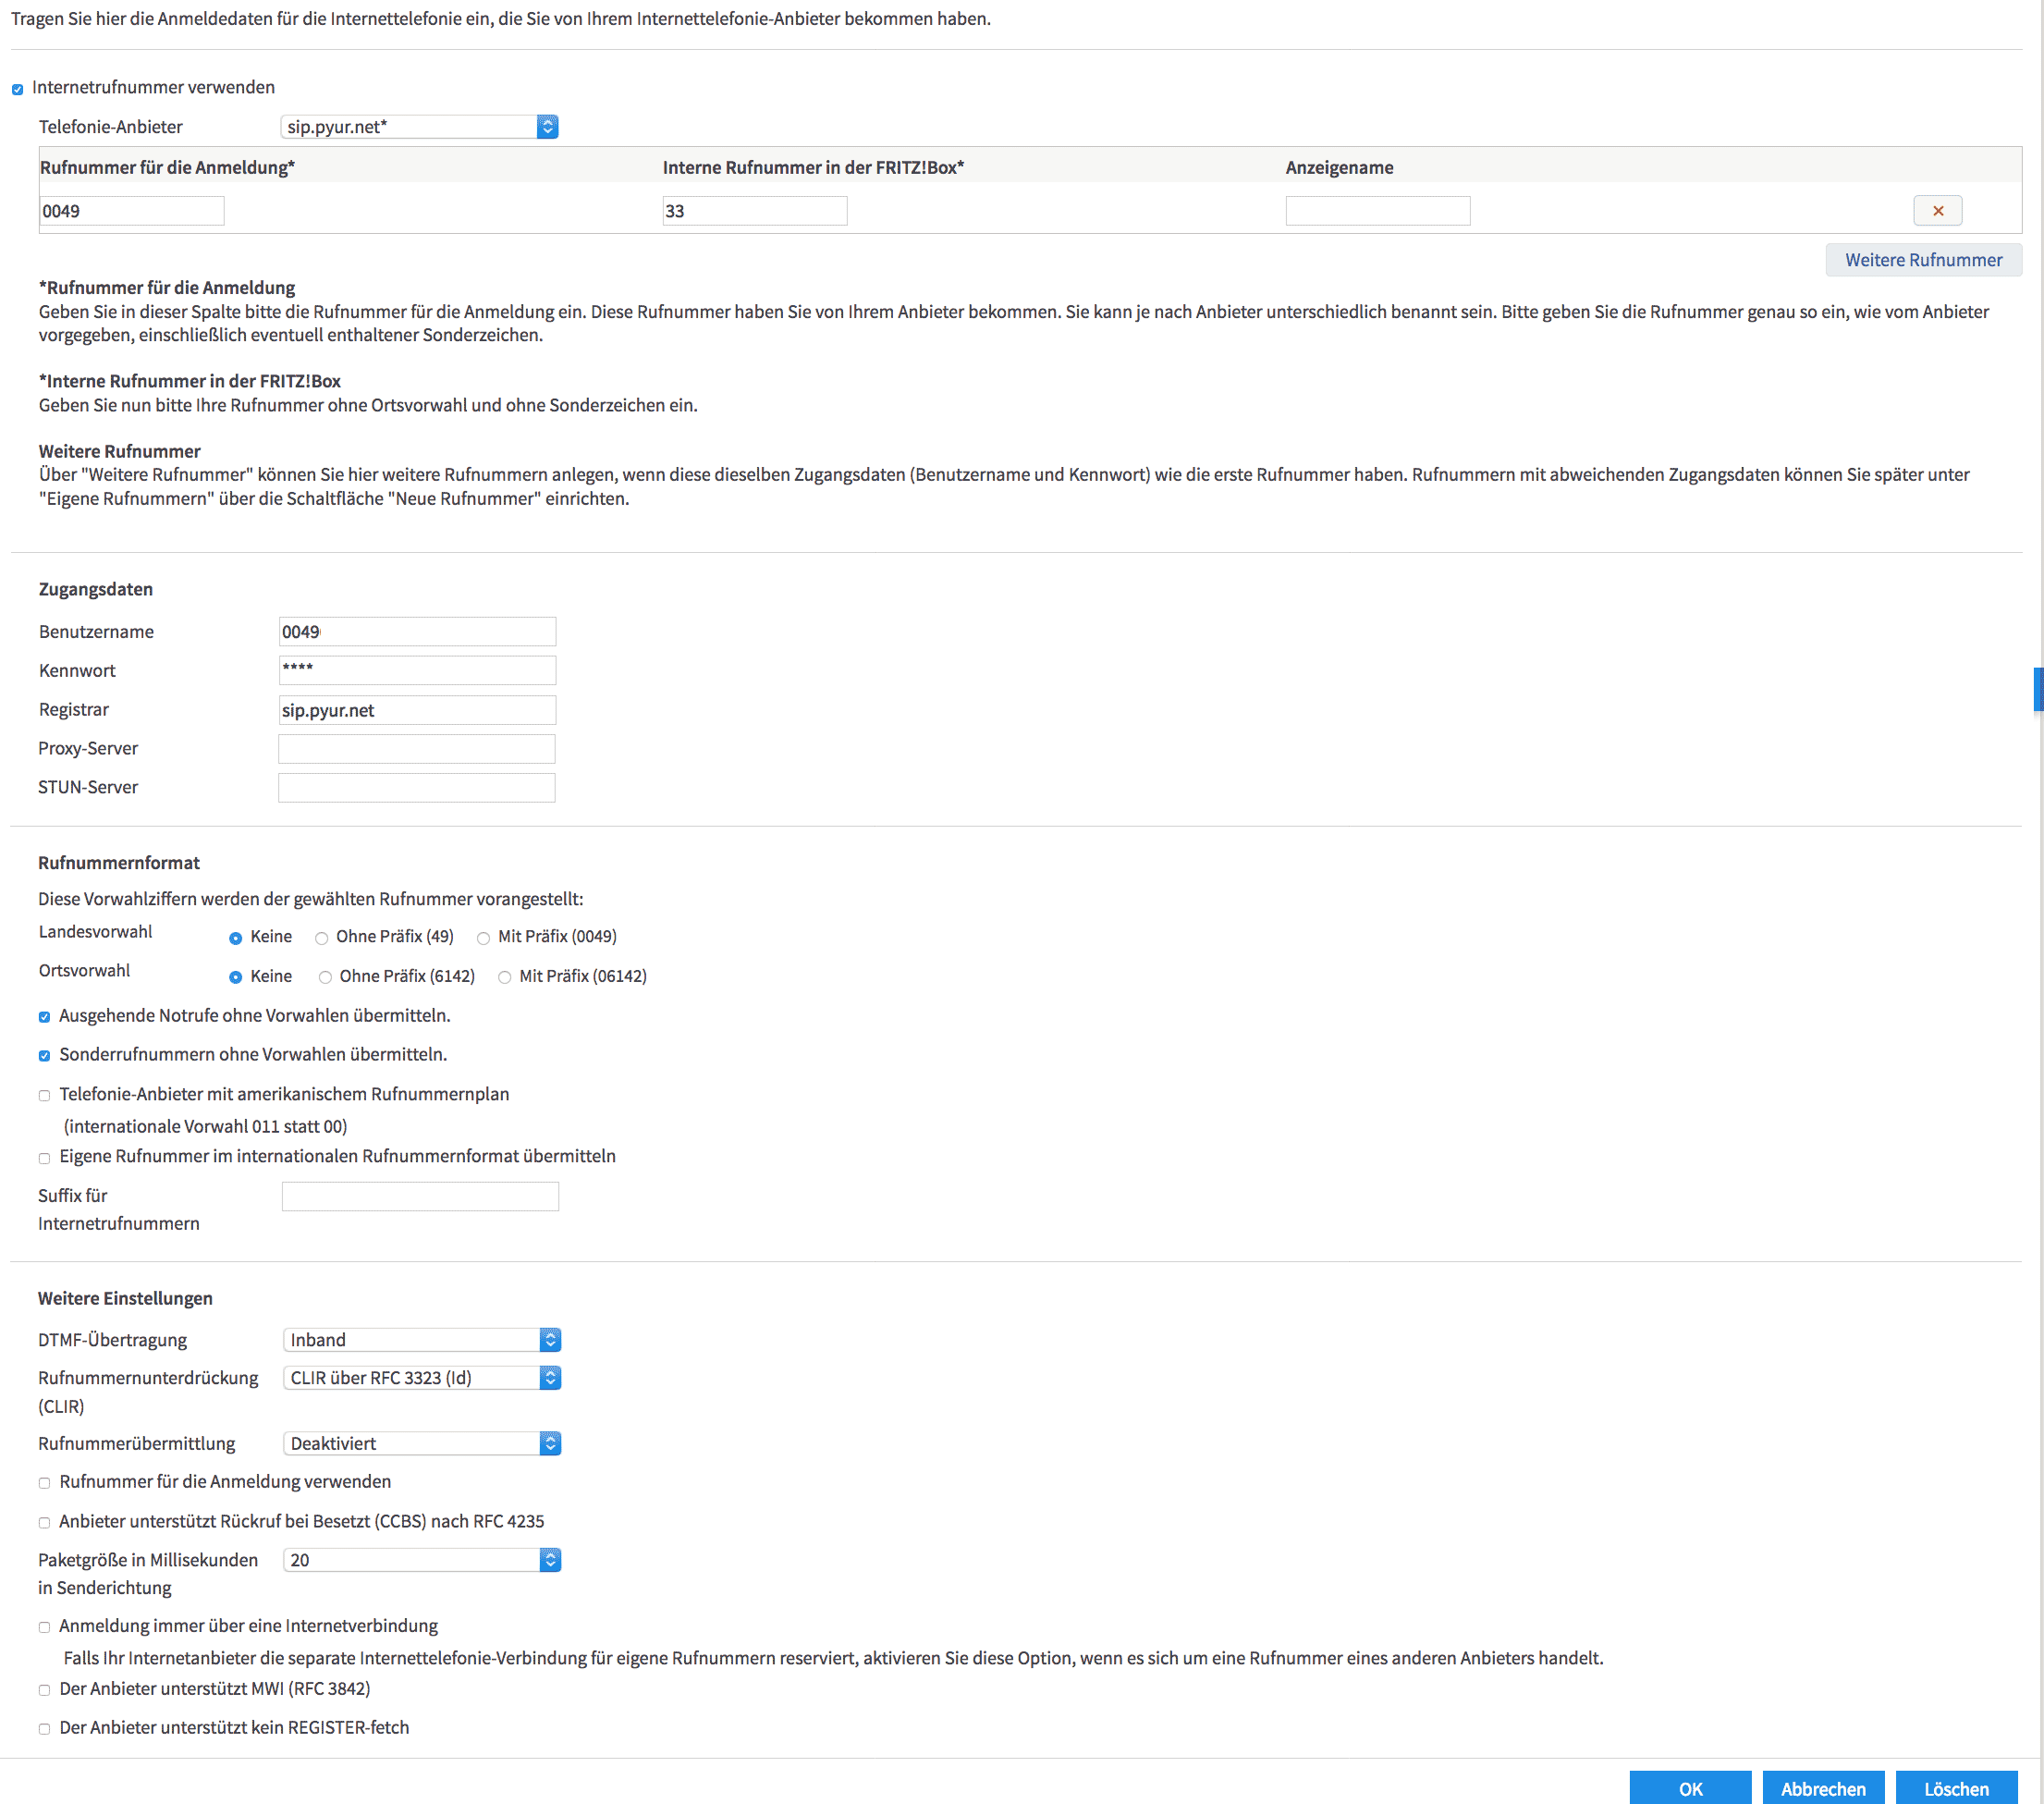This screenshot has width=2044, height=1804.
Task: Enable Der Anbieter unterstützt MWI (RFC 3842)
Action: point(44,1689)
